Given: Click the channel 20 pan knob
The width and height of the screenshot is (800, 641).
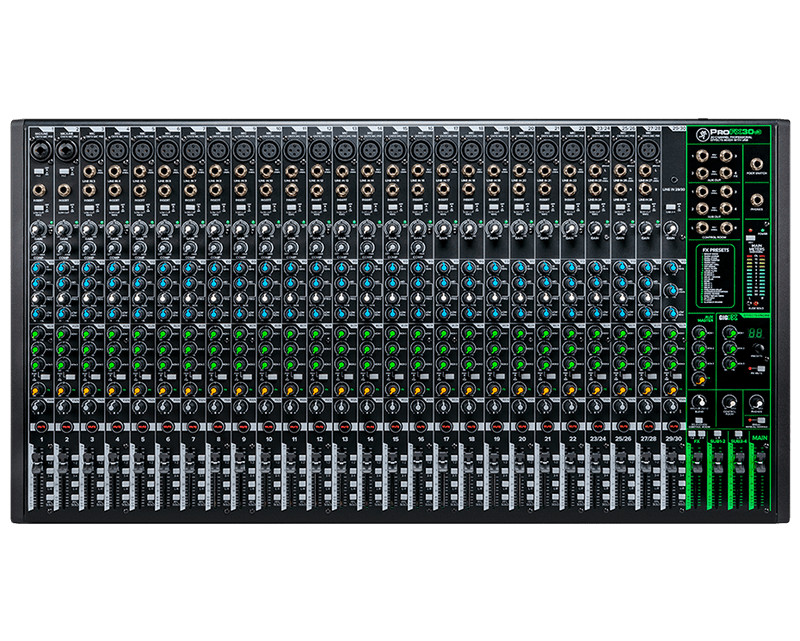Looking at the screenshot, I should 519,408.
